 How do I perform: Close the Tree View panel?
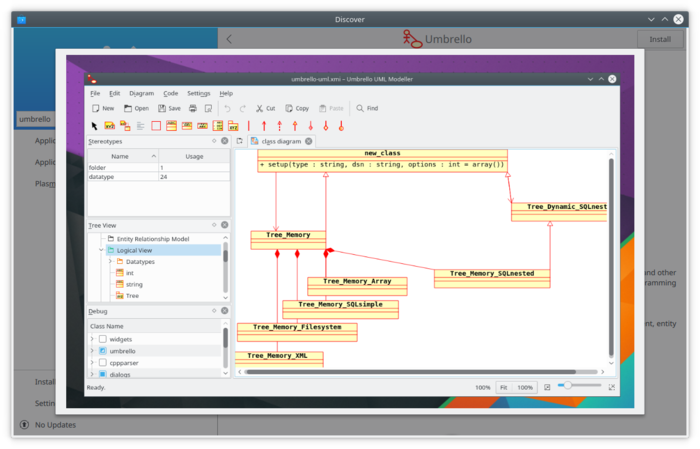click(x=225, y=224)
